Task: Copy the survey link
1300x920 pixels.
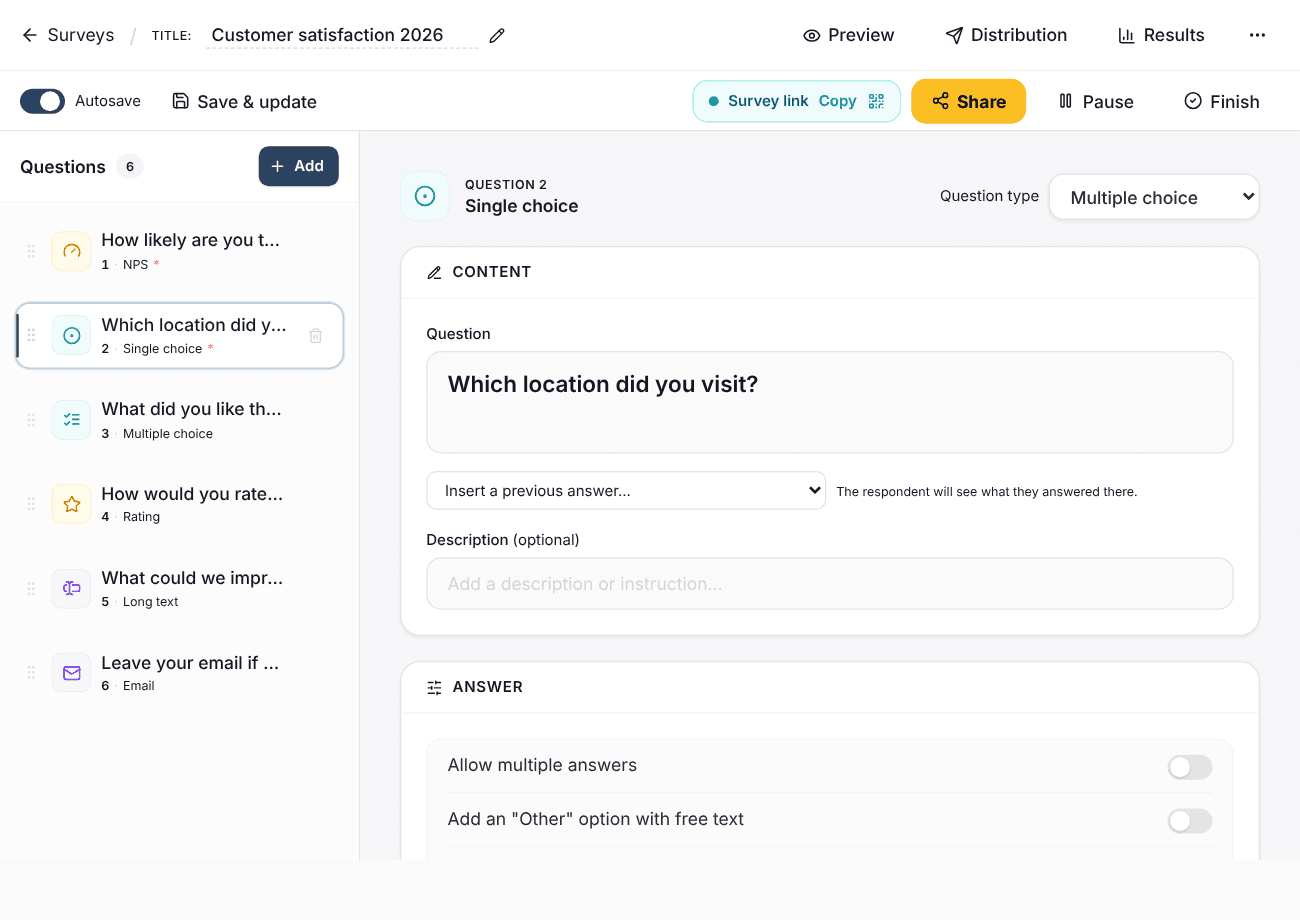Action: click(837, 101)
